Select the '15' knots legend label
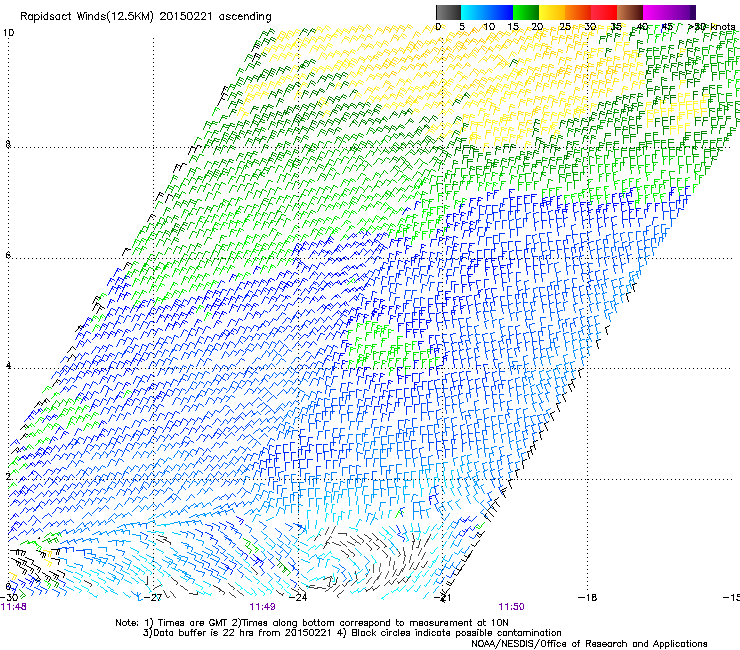740x650 pixels. (513, 26)
